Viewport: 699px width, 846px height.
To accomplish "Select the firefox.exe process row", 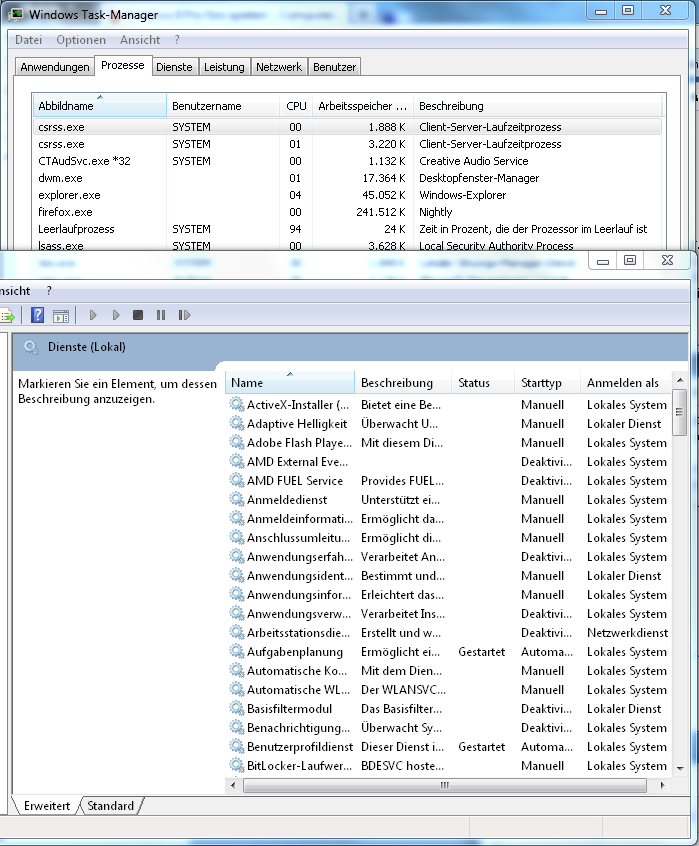I will 346,212.
